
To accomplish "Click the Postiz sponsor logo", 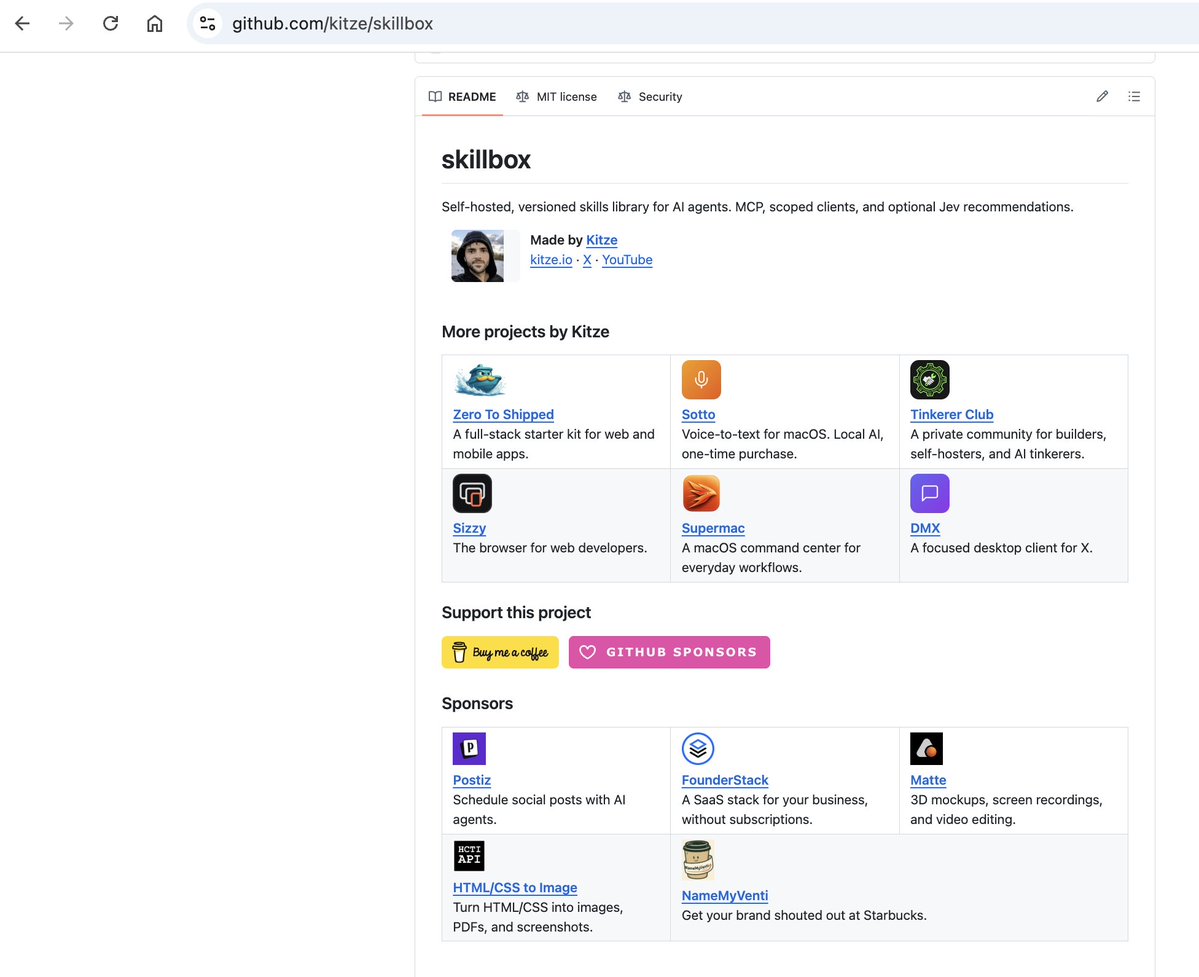I will [x=470, y=748].
